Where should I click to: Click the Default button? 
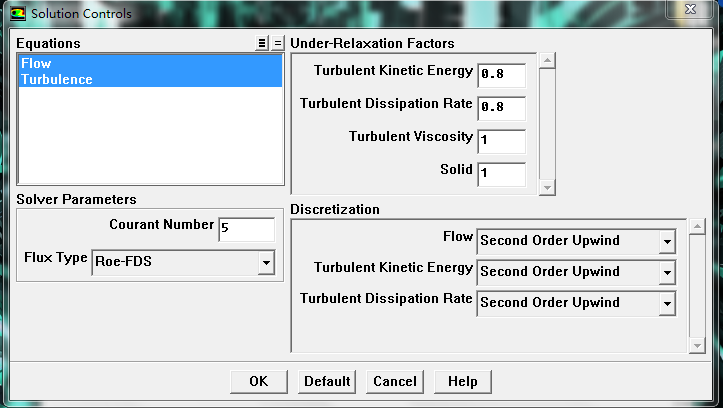point(327,382)
